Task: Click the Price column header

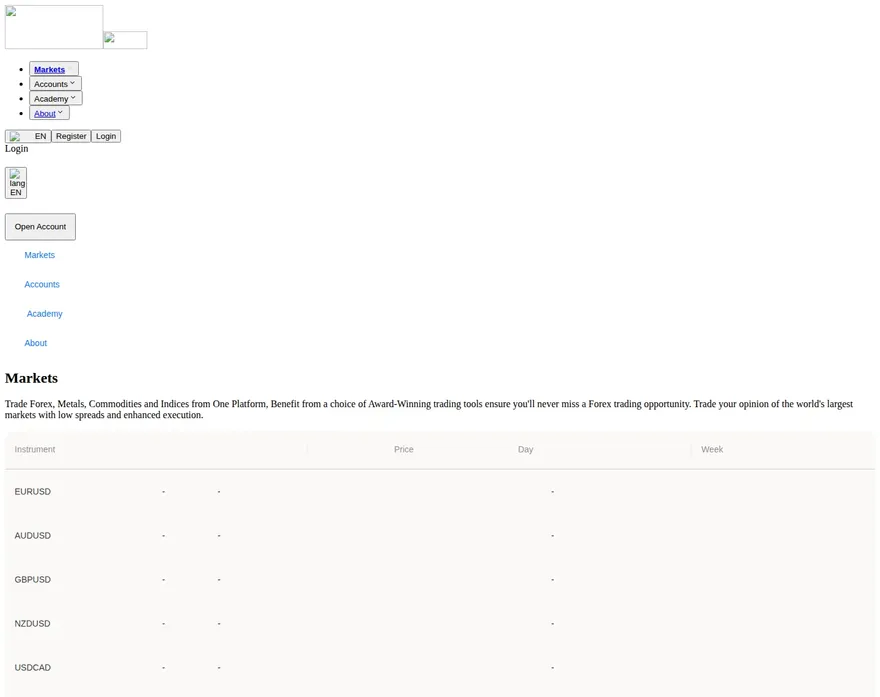Action: tap(404, 449)
